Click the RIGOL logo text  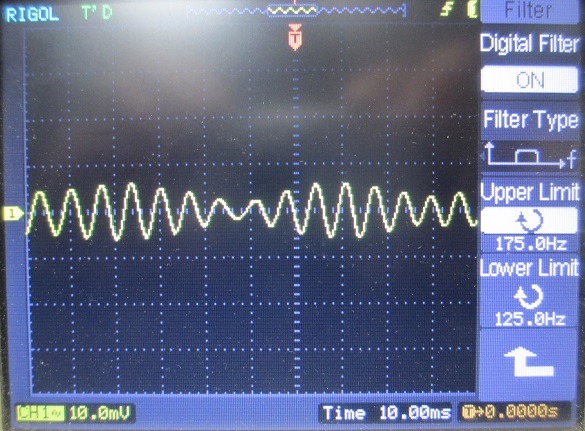pos(32,15)
